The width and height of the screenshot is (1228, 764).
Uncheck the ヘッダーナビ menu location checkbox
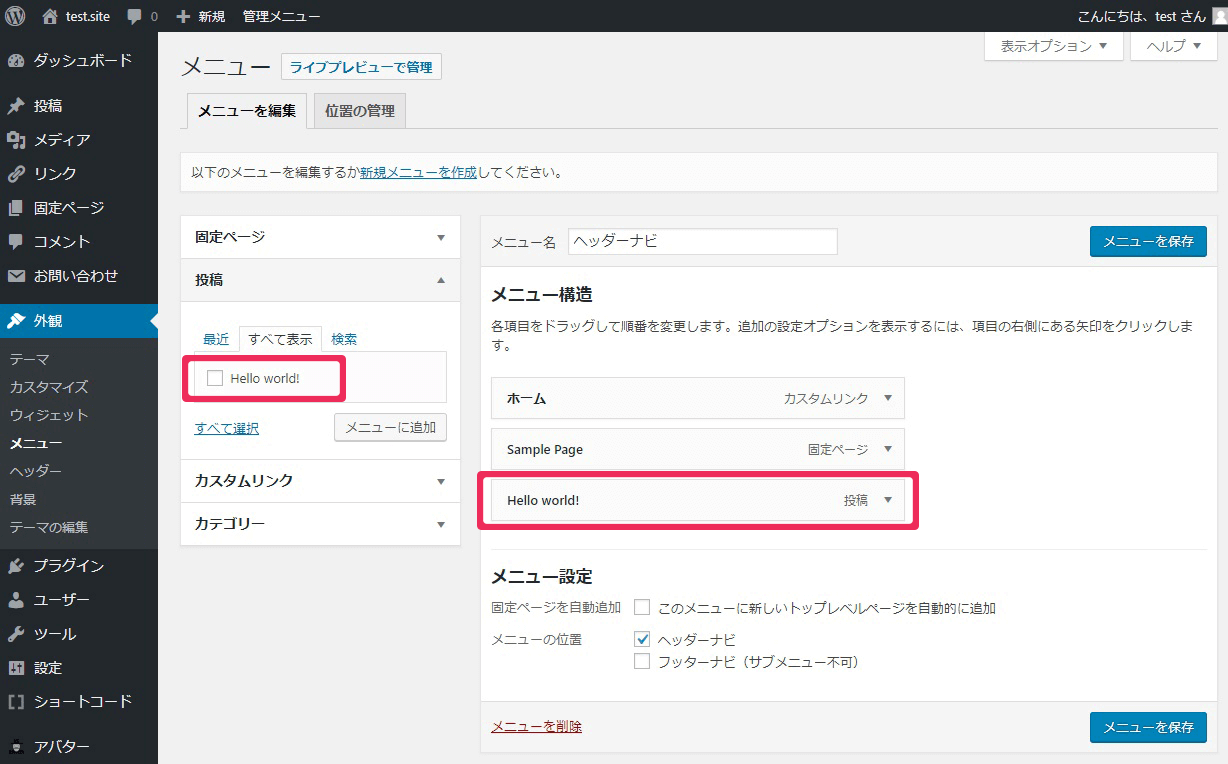point(642,639)
